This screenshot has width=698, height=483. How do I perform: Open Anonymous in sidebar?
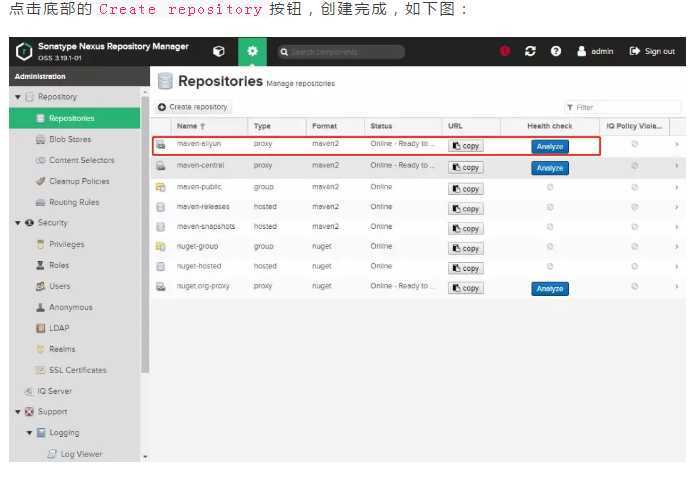coord(71,307)
